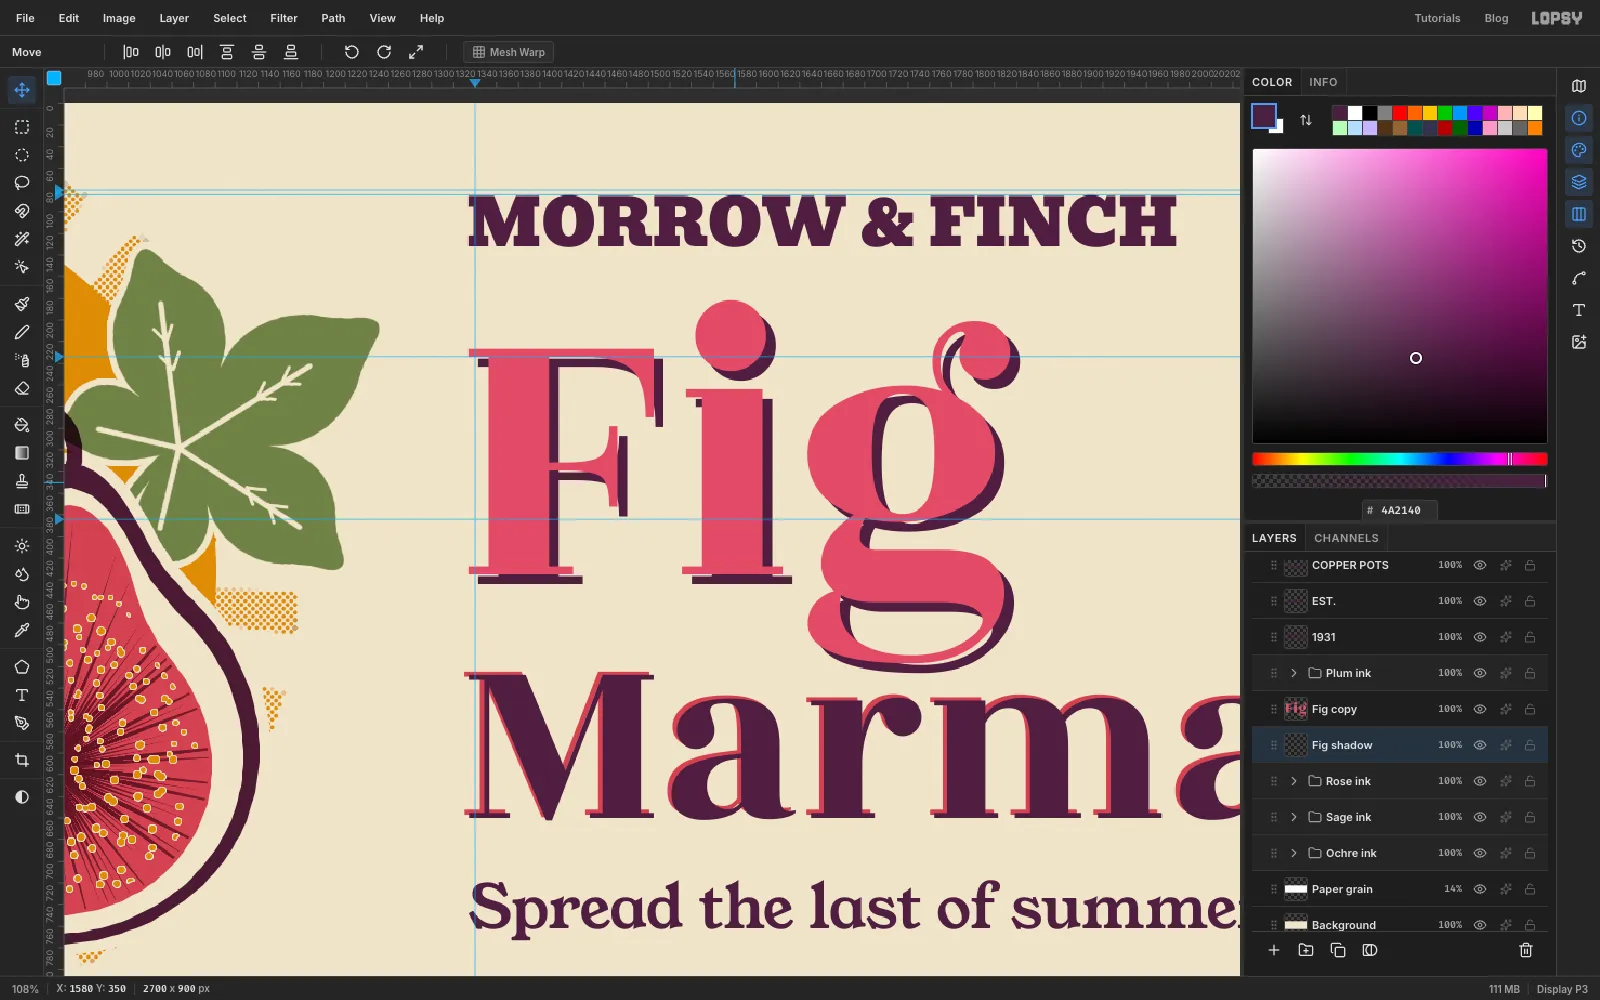Swap foreground and background colors
This screenshot has height=1000, width=1600.
click(x=1306, y=120)
